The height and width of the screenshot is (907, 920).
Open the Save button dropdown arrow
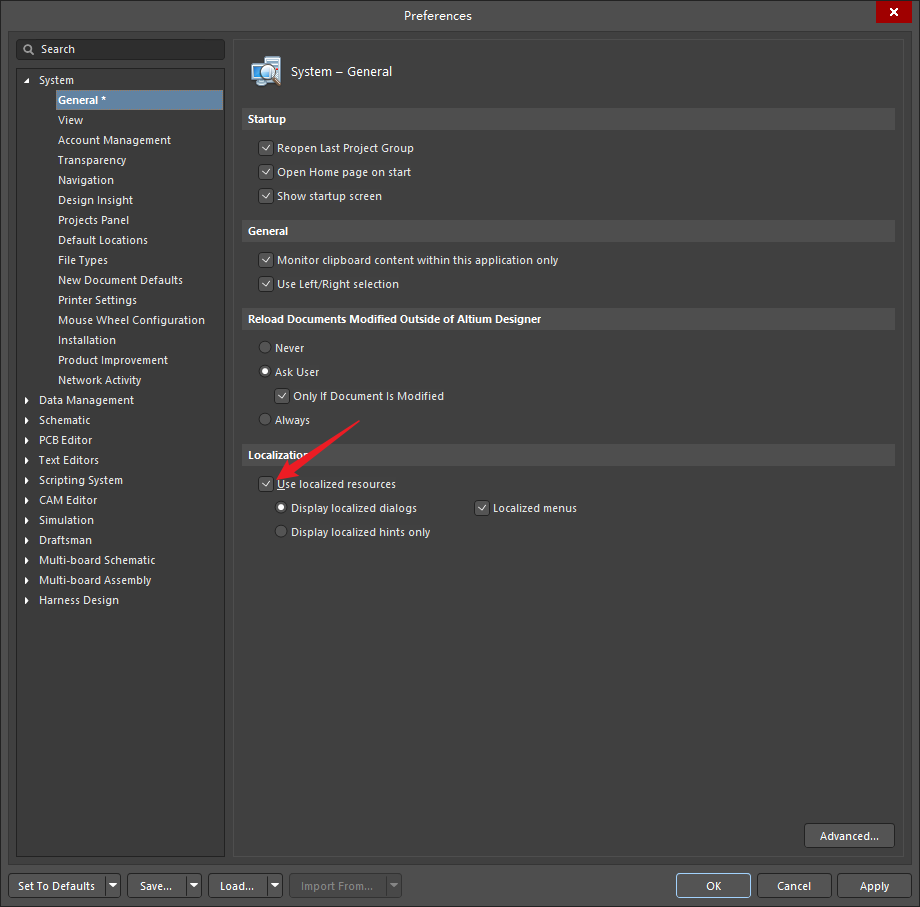tap(194, 886)
